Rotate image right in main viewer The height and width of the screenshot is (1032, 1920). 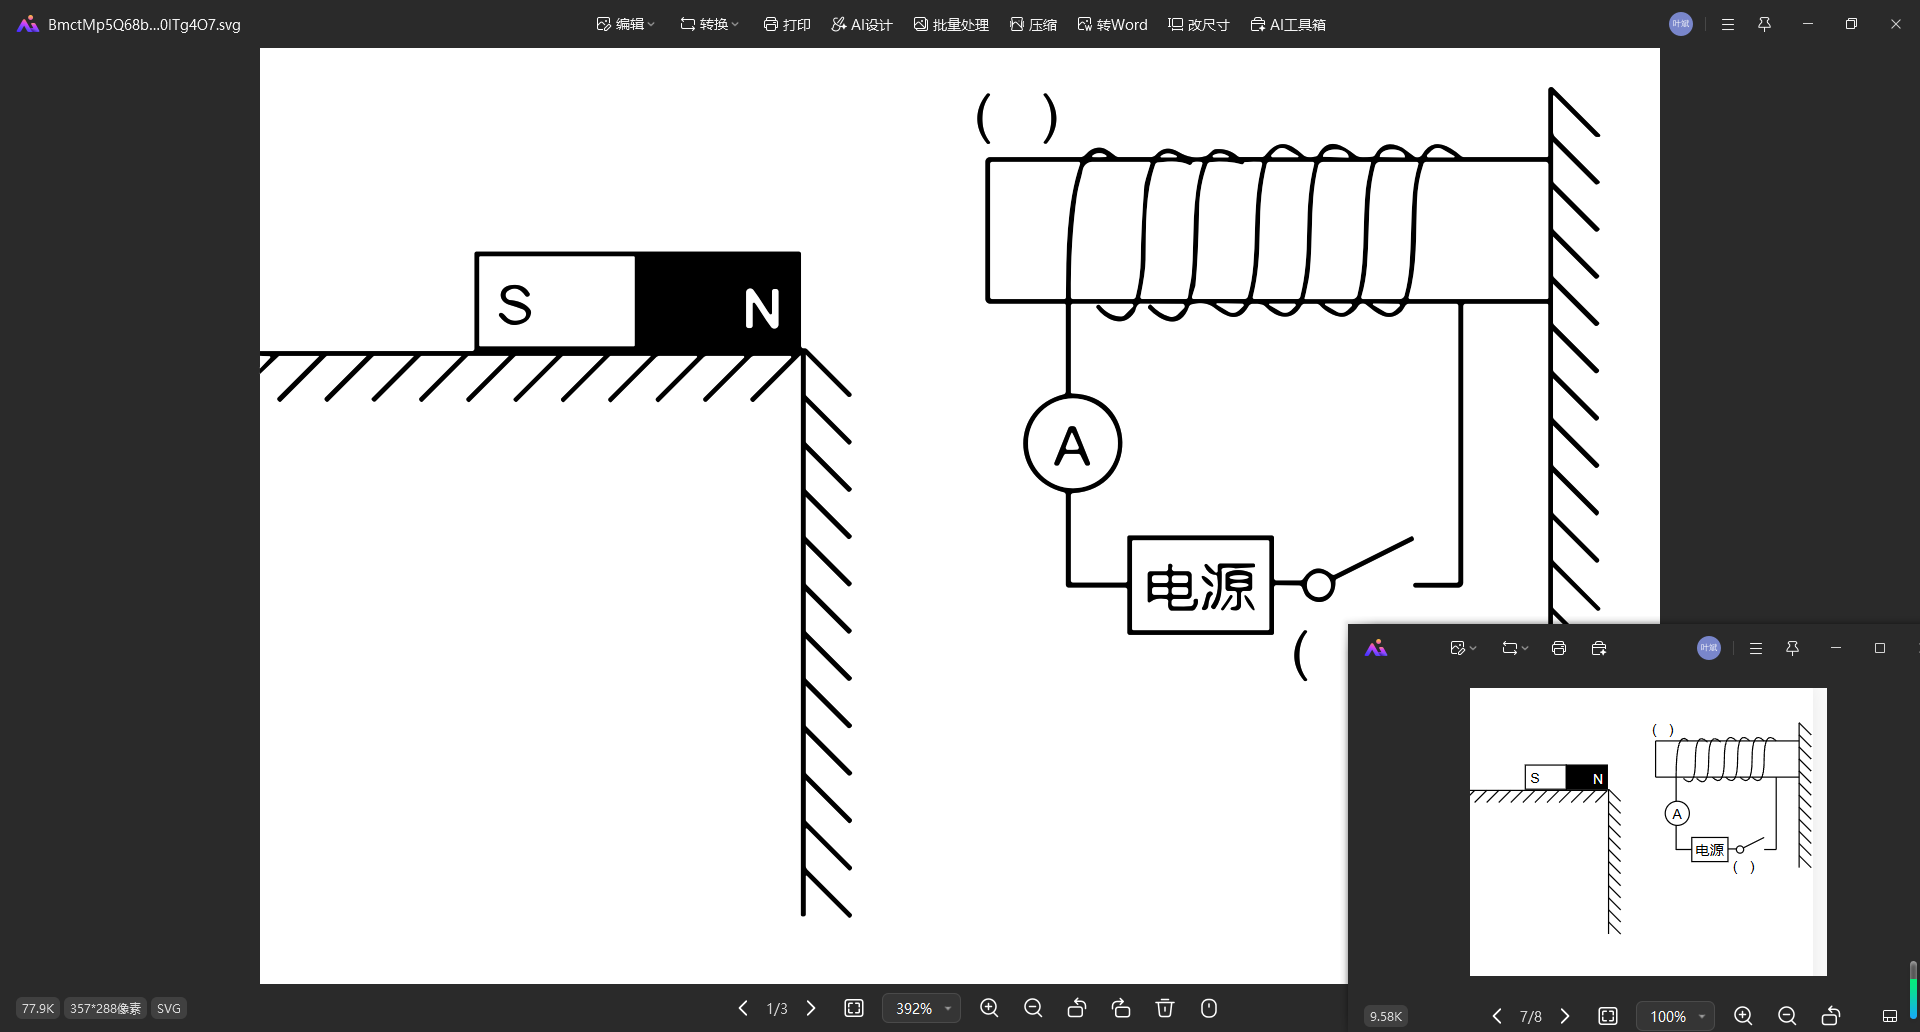point(1121,1008)
